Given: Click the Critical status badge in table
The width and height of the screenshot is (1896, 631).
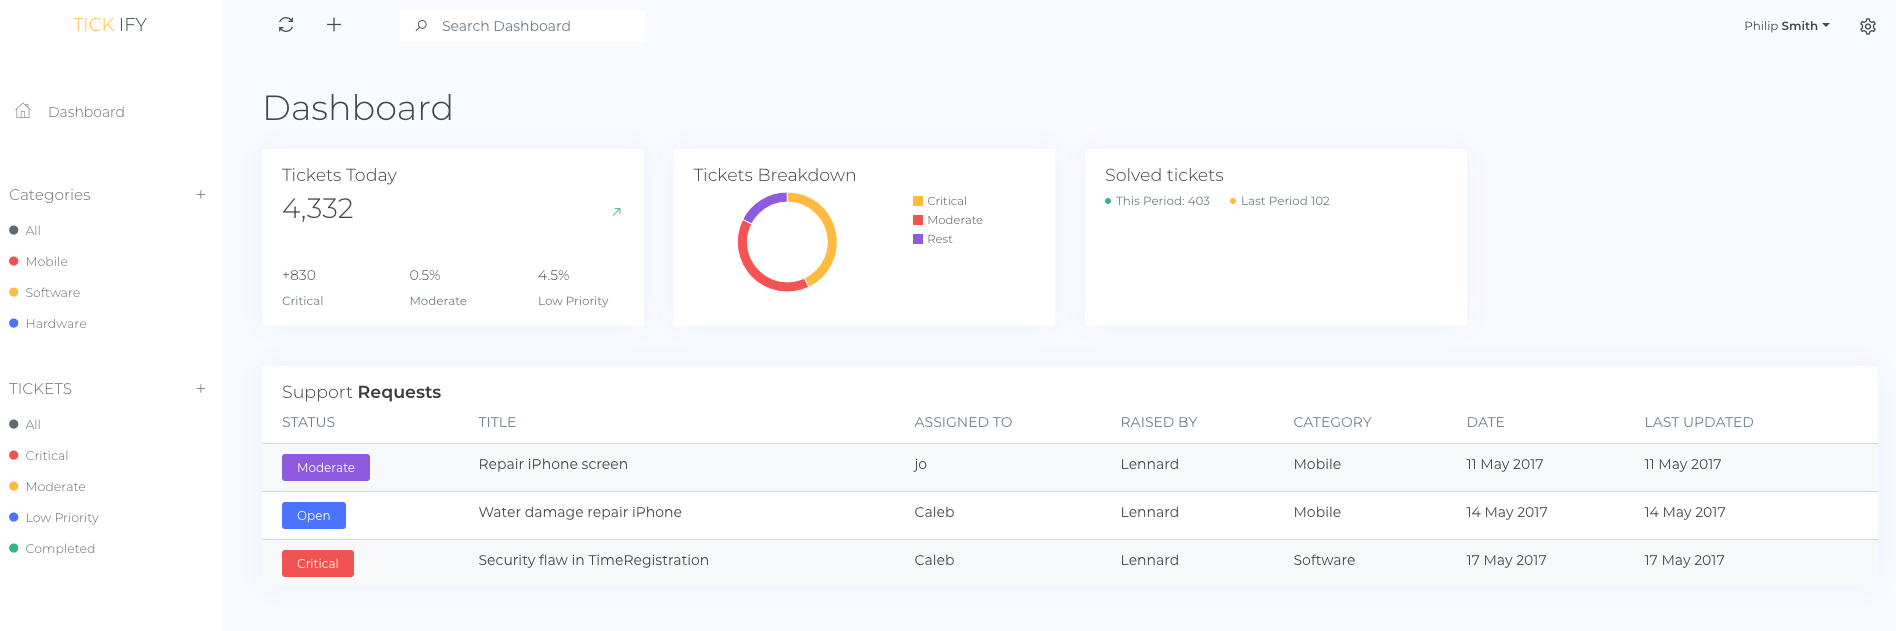Looking at the screenshot, I should pos(318,563).
